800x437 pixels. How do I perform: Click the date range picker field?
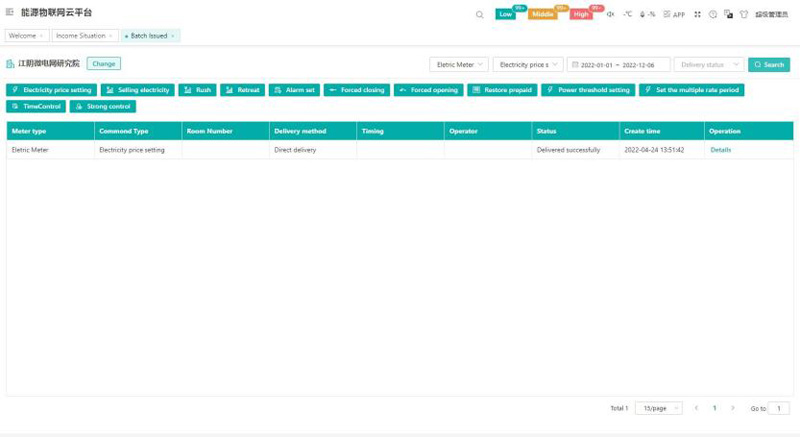click(x=618, y=64)
